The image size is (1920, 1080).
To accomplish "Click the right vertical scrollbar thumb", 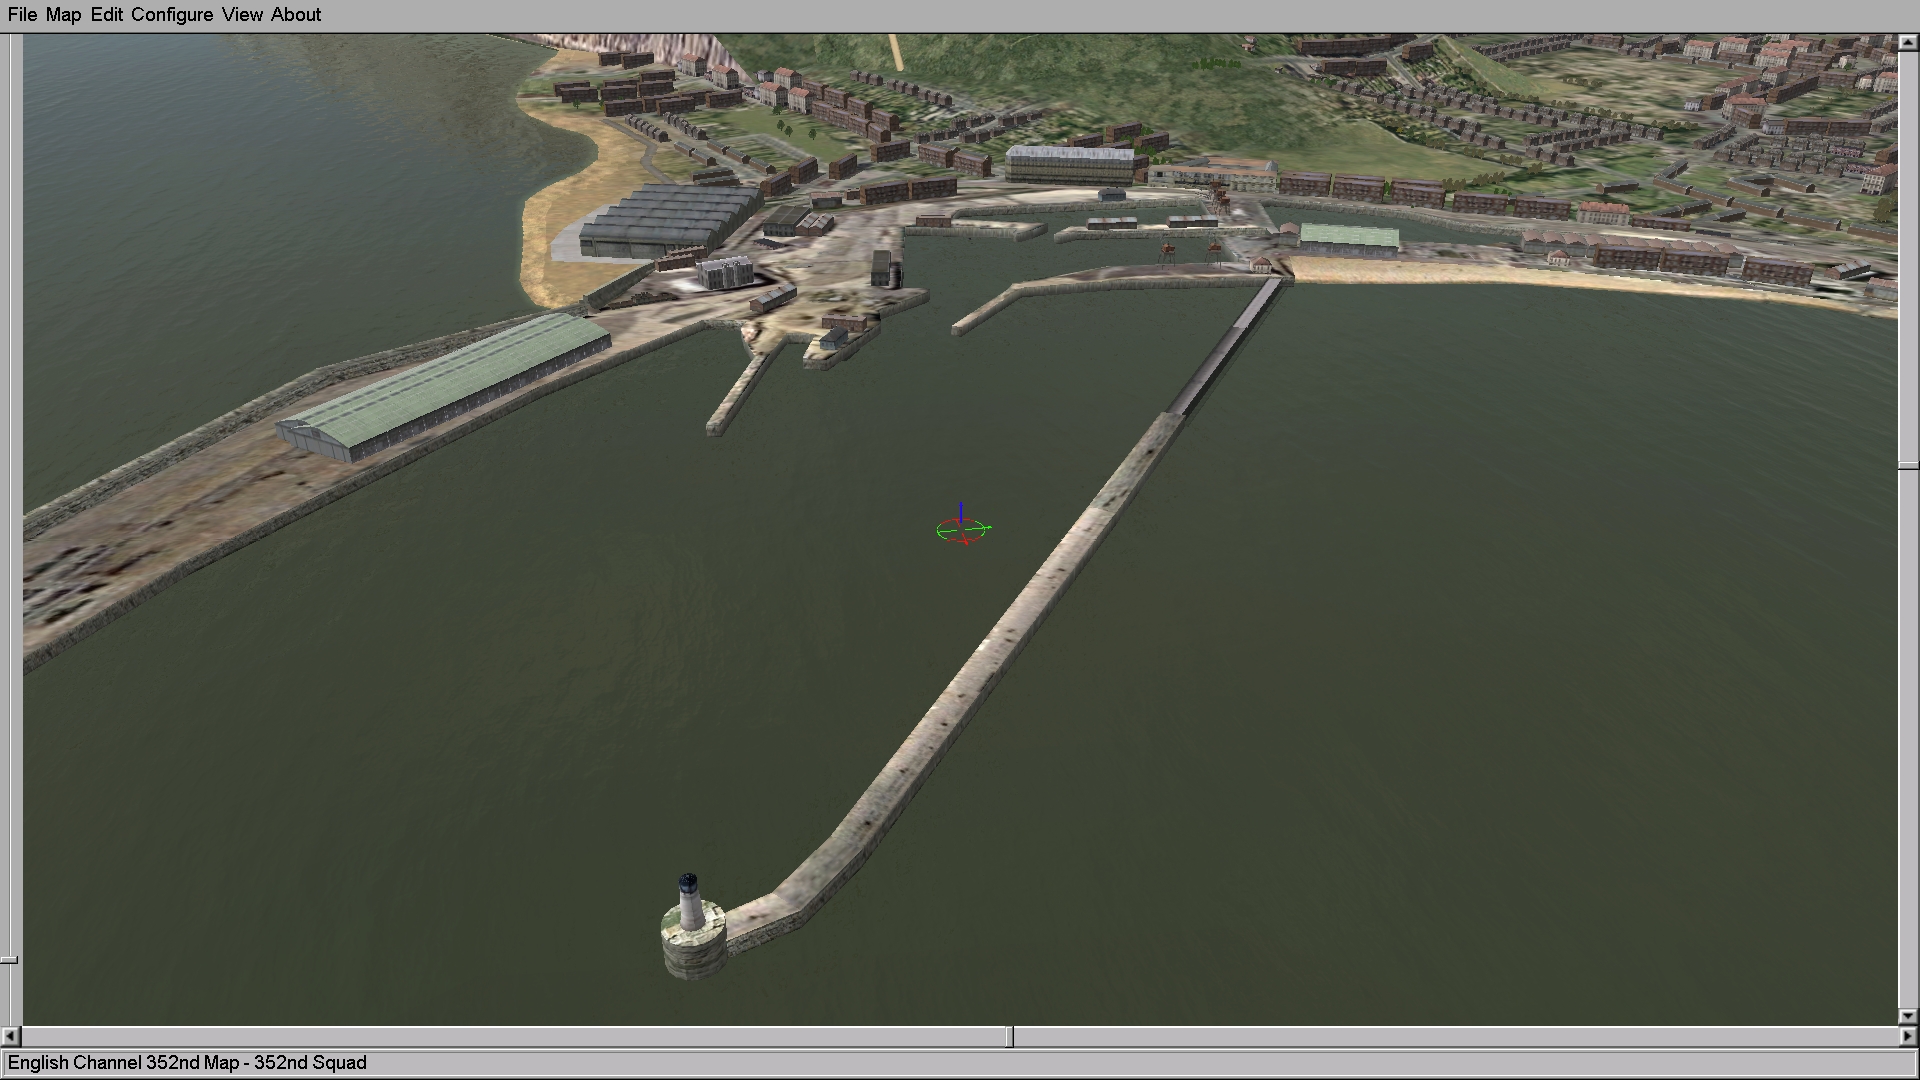I will tap(1908, 466).
